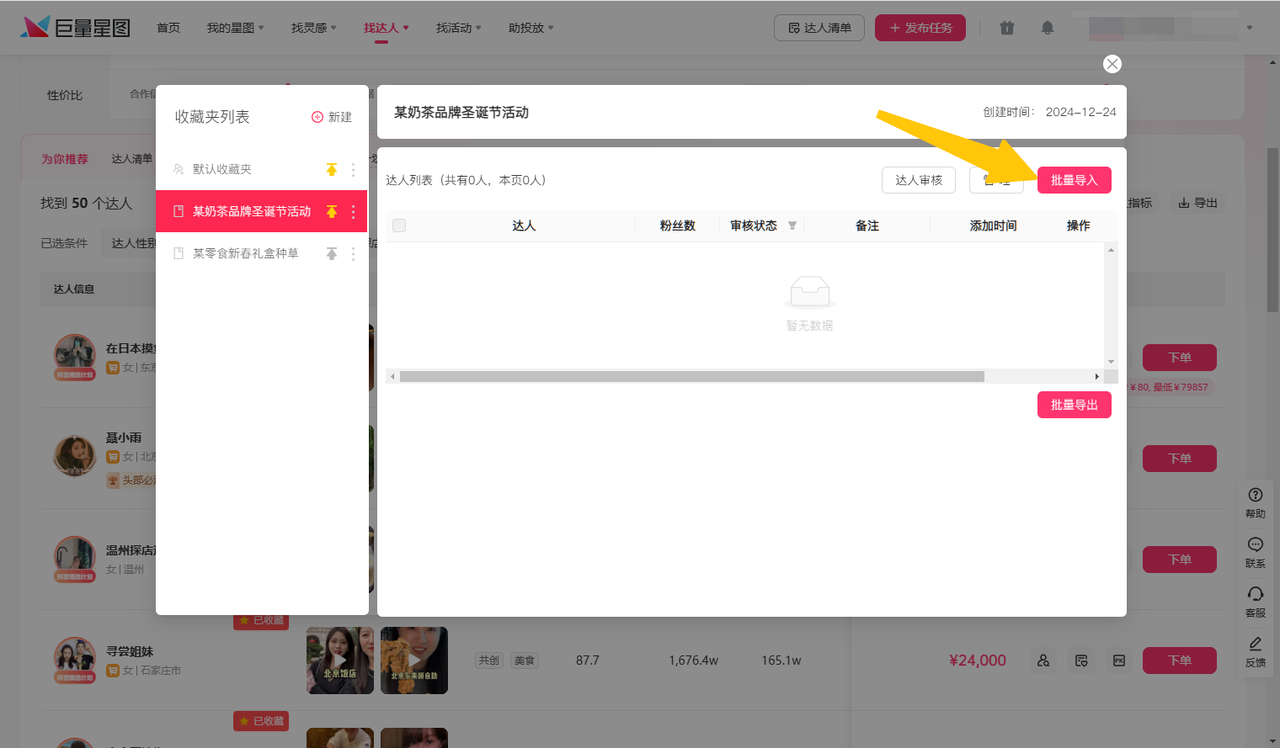Expand the 找灵感 navigation dropdown
1280x748 pixels.
(313, 28)
